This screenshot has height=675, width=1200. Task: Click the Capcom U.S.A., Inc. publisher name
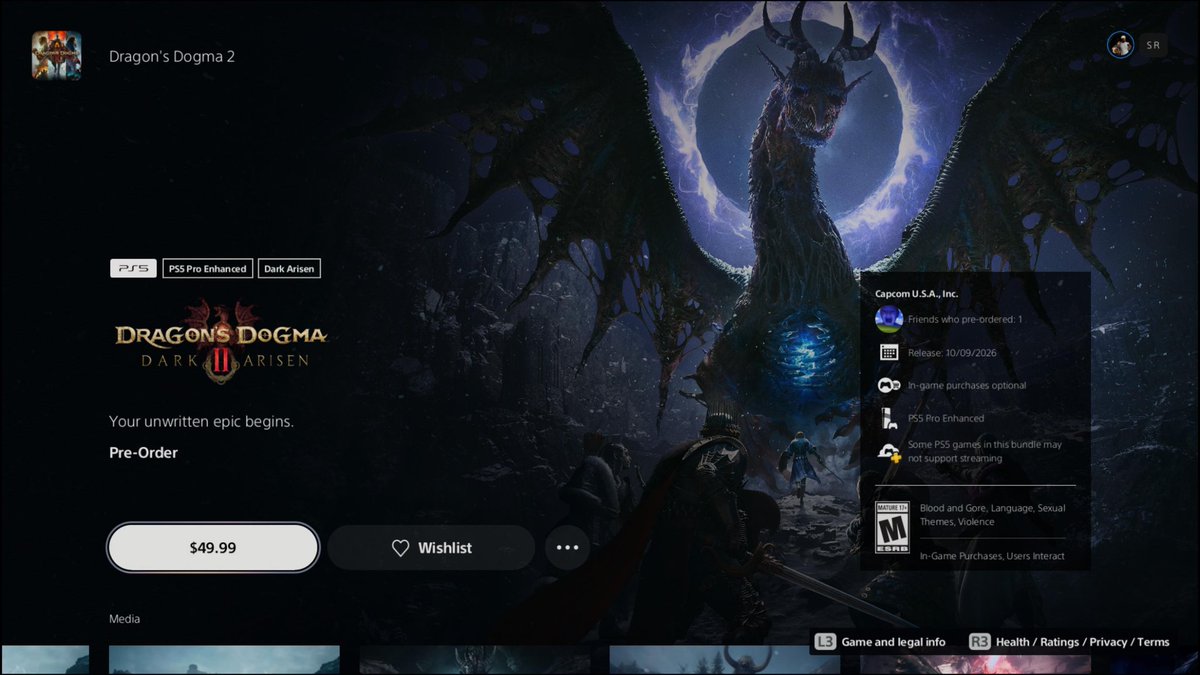pos(916,294)
